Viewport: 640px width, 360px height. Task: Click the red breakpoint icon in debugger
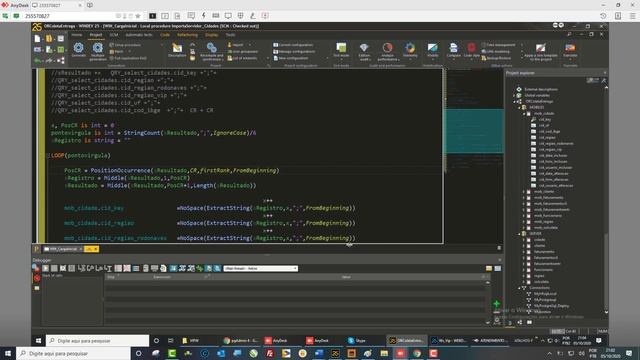point(37,278)
